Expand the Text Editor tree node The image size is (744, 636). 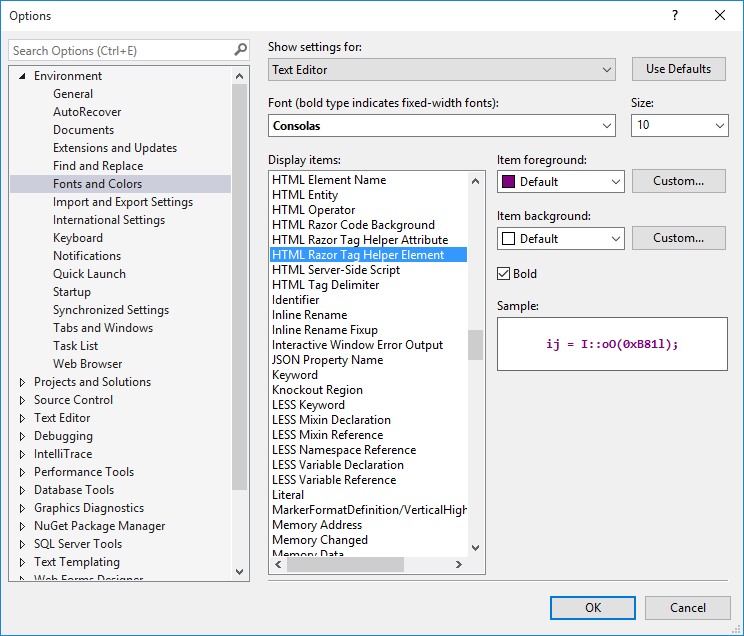(x=22, y=418)
